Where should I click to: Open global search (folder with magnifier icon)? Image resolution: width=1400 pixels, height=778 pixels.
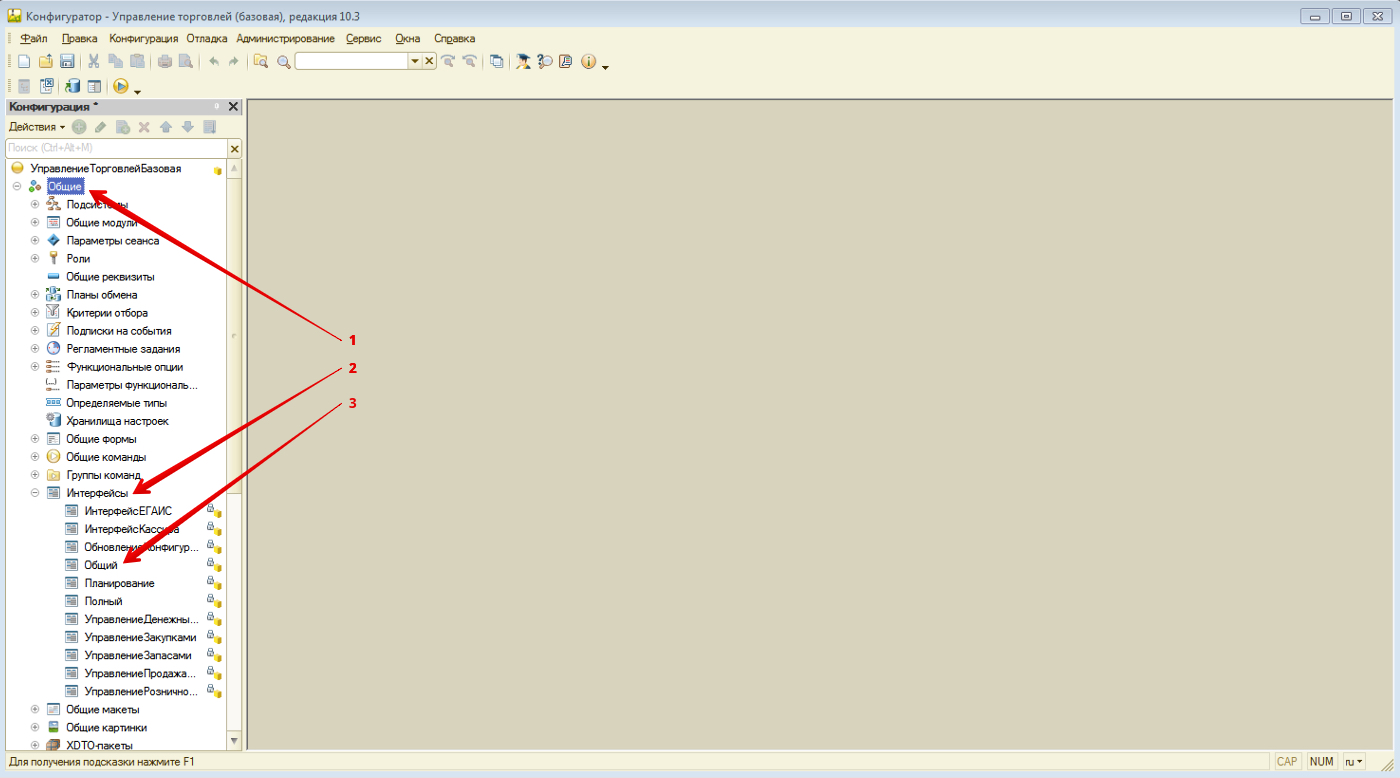261,61
